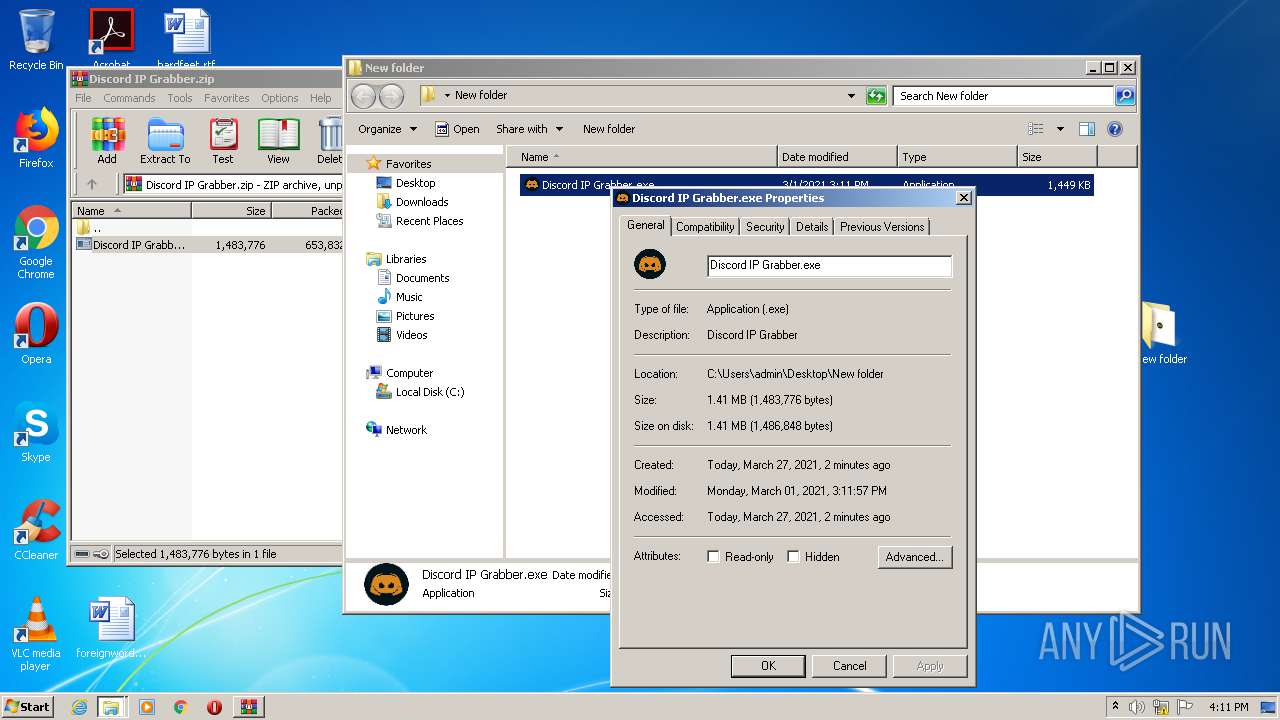The height and width of the screenshot is (720, 1280).
Task: Click the Test icon in WinRAR toolbar
Action: tap(223, 141)
